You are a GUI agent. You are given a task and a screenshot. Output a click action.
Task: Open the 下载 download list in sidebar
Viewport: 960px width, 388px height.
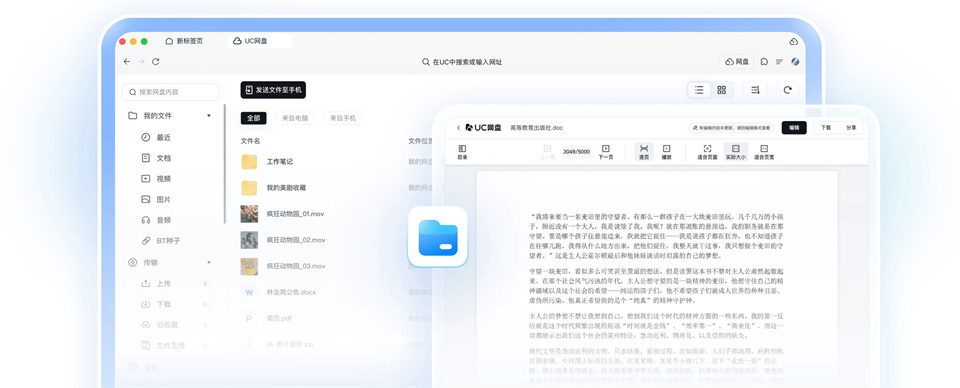pos(157,304)
